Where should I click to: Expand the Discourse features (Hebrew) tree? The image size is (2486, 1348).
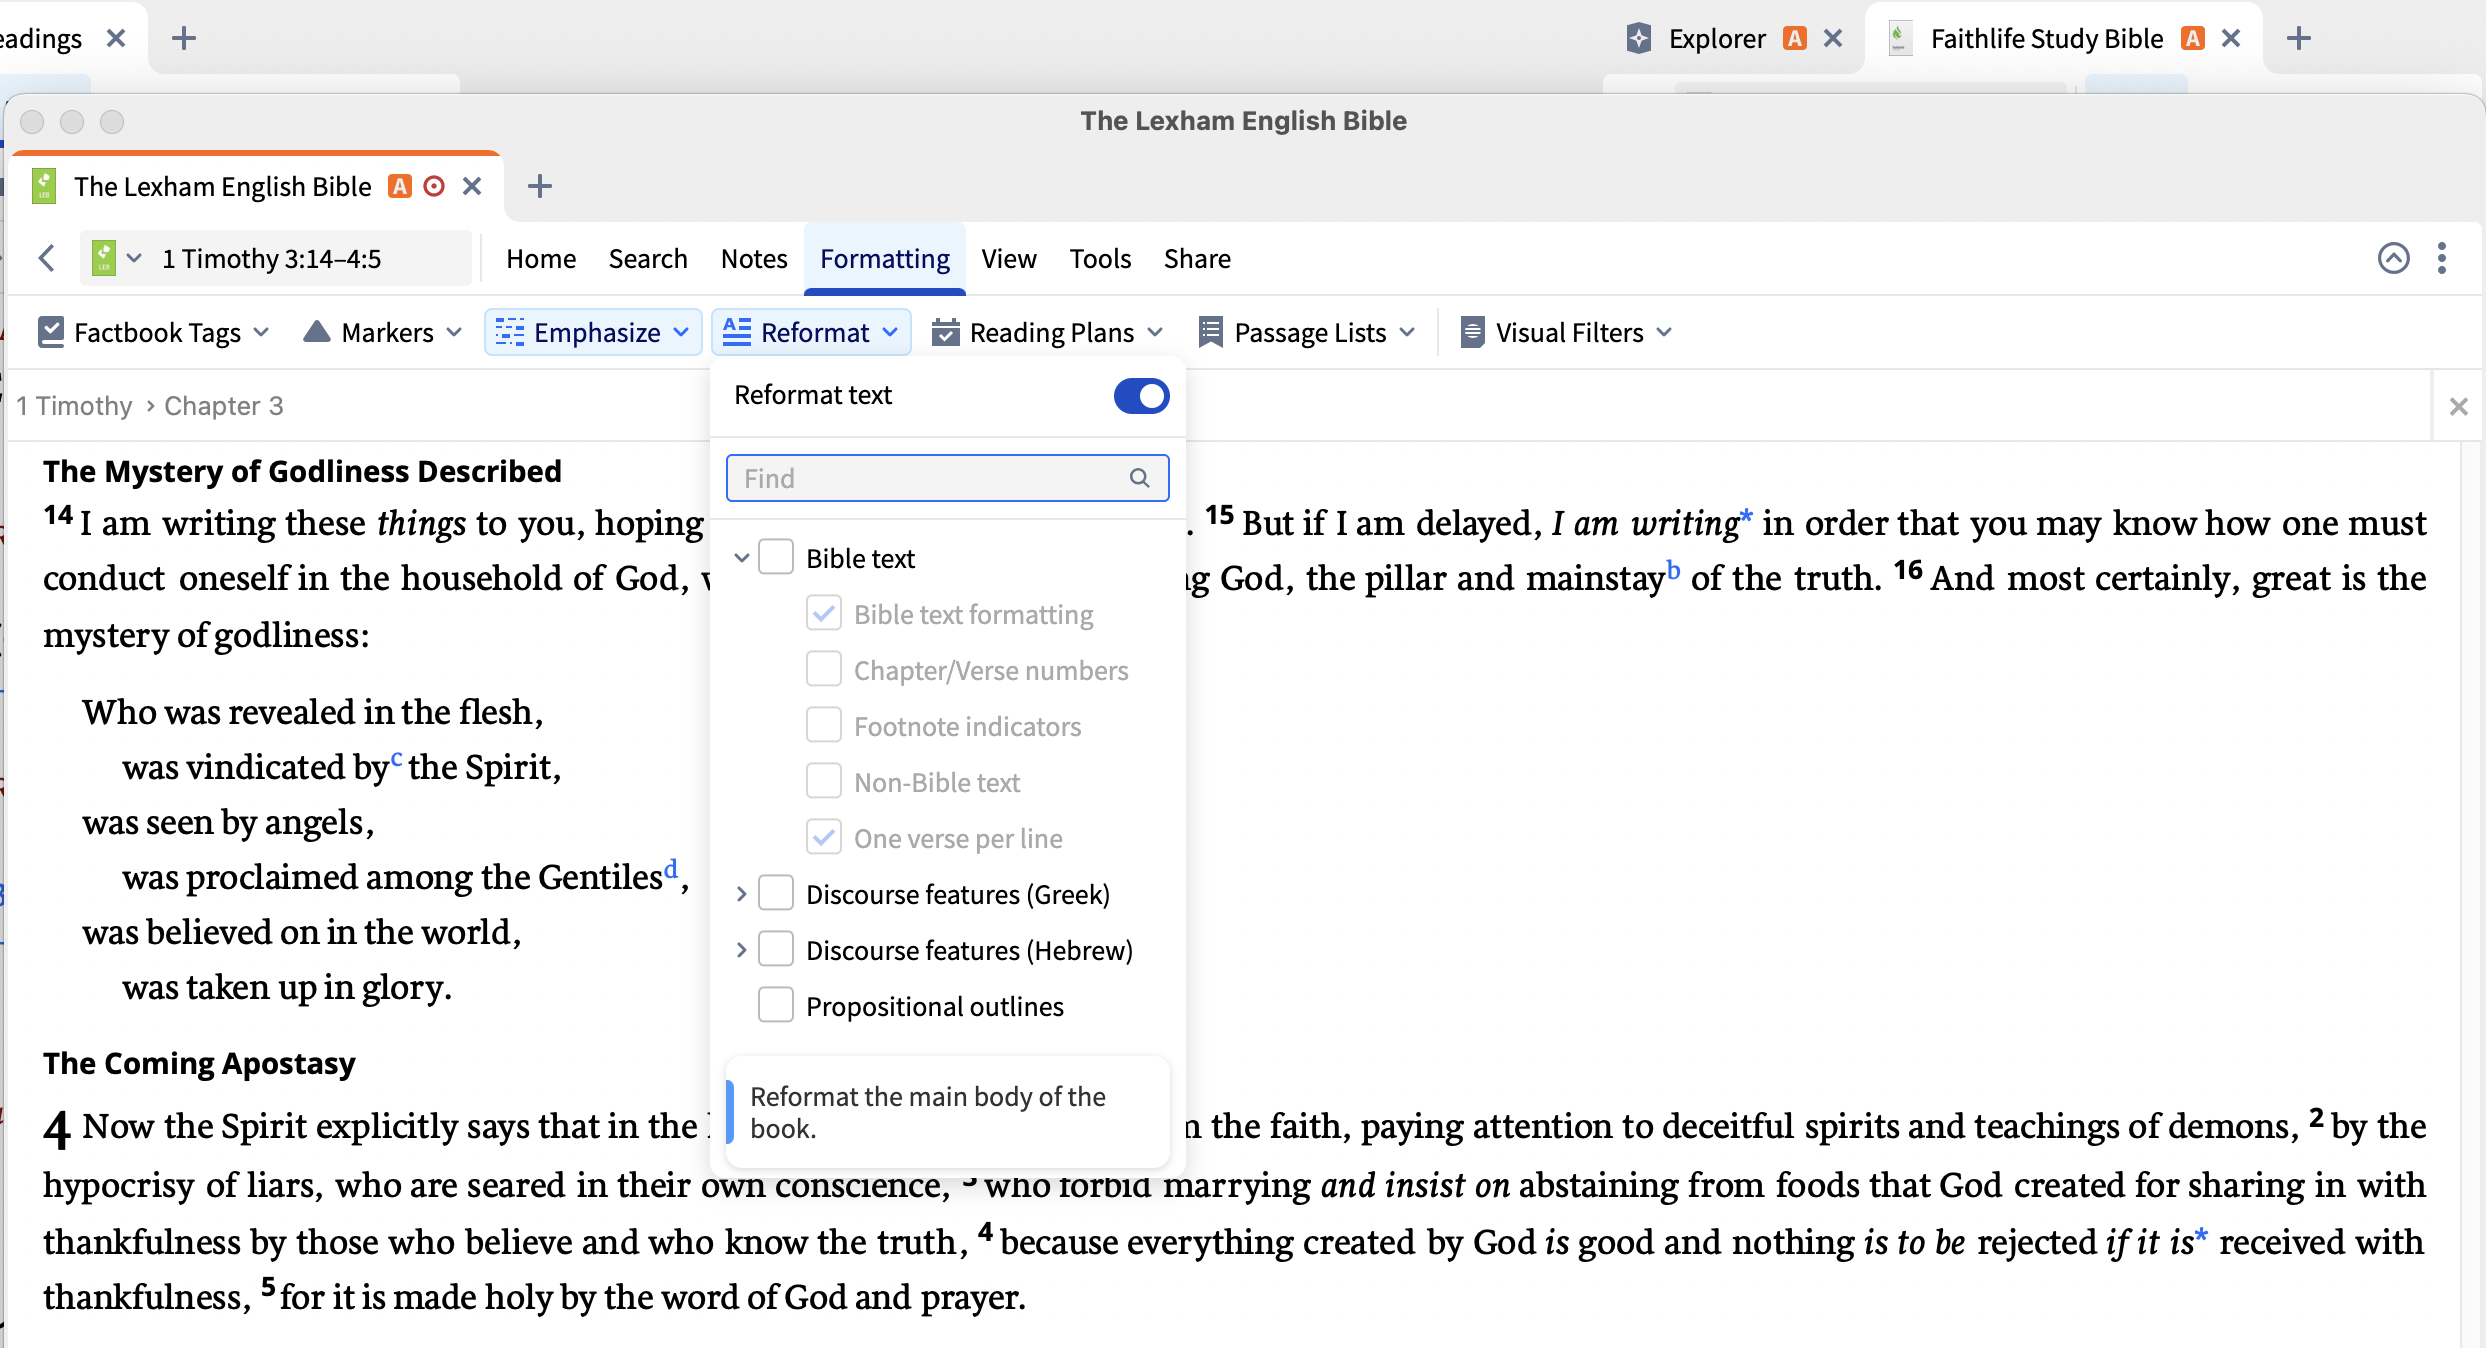pos(741,950)
